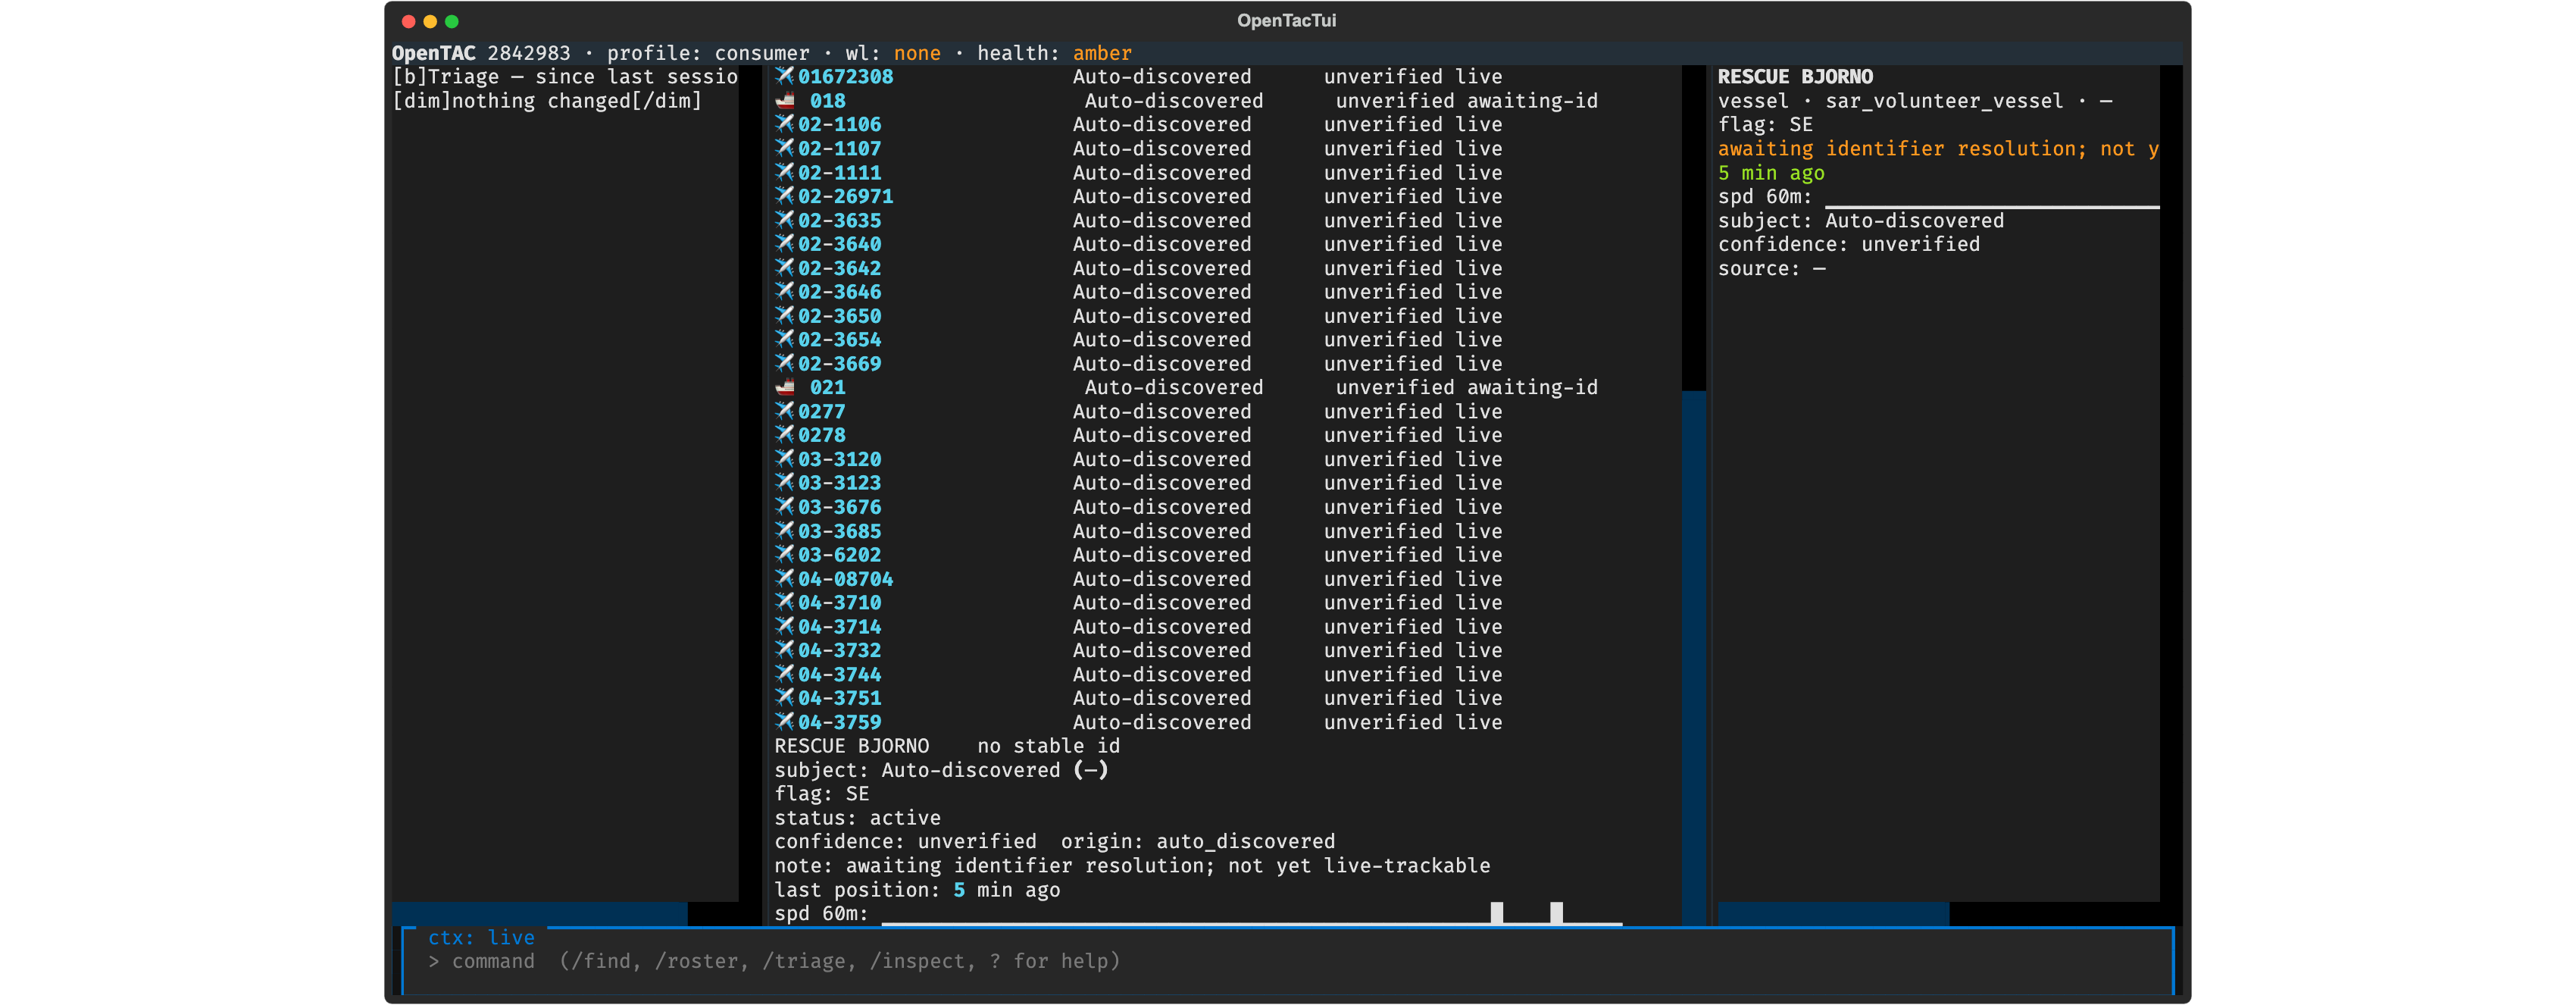2576x1005 pixels.
Task: Click the airplane icon for 02-3640
Action: click(785, 245)
